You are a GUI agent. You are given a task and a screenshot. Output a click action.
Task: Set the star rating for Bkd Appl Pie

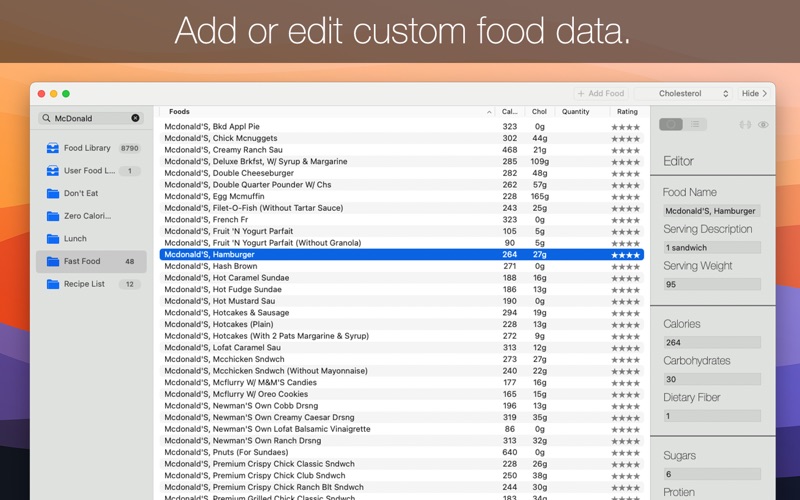pyautogui.click(x=626, y=127)
